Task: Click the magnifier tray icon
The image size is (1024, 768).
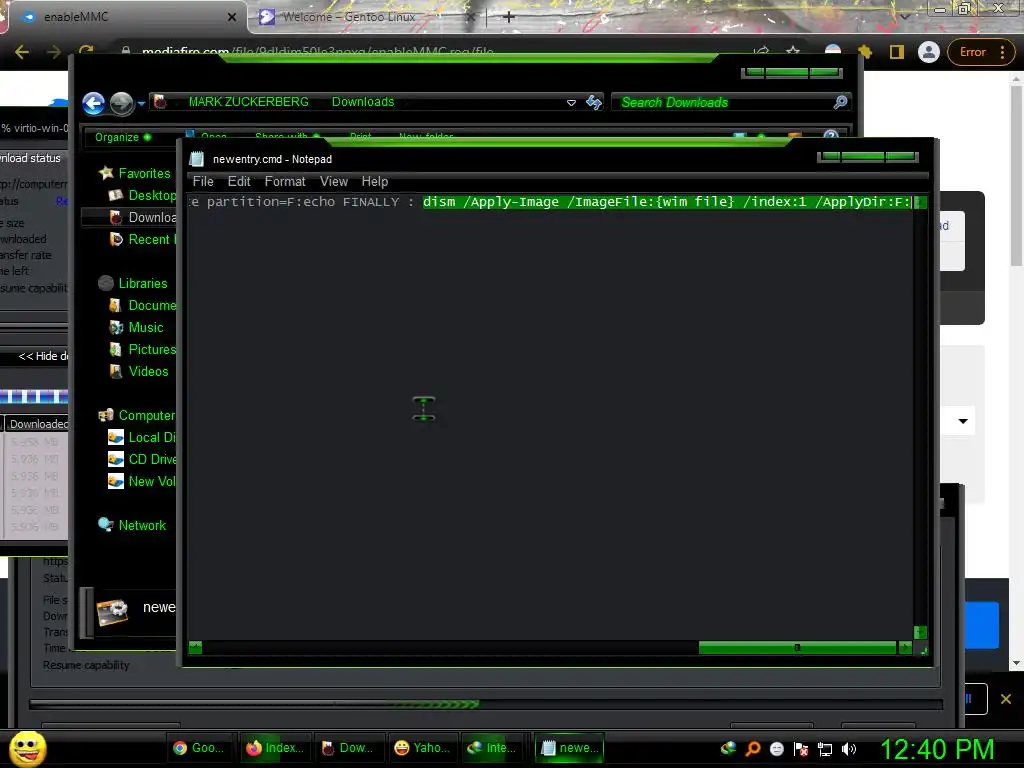Action: (x=753, y=749)
